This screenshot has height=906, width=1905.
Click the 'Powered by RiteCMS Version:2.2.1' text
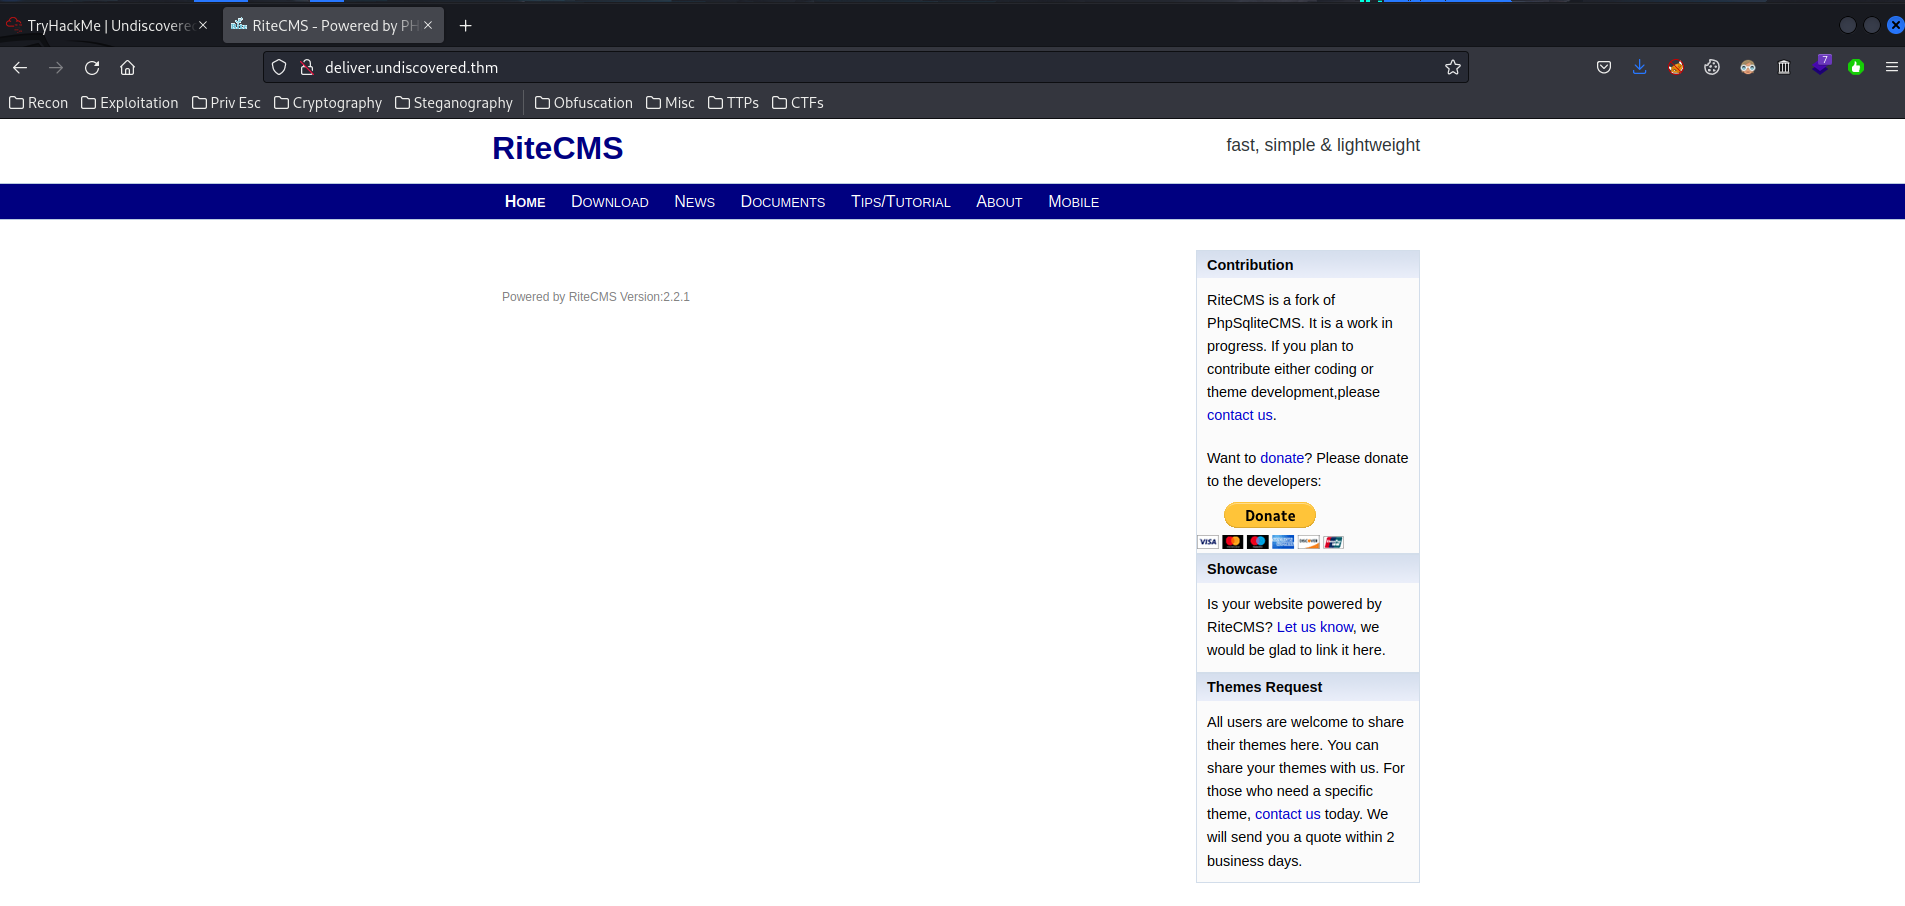point(596,297)
